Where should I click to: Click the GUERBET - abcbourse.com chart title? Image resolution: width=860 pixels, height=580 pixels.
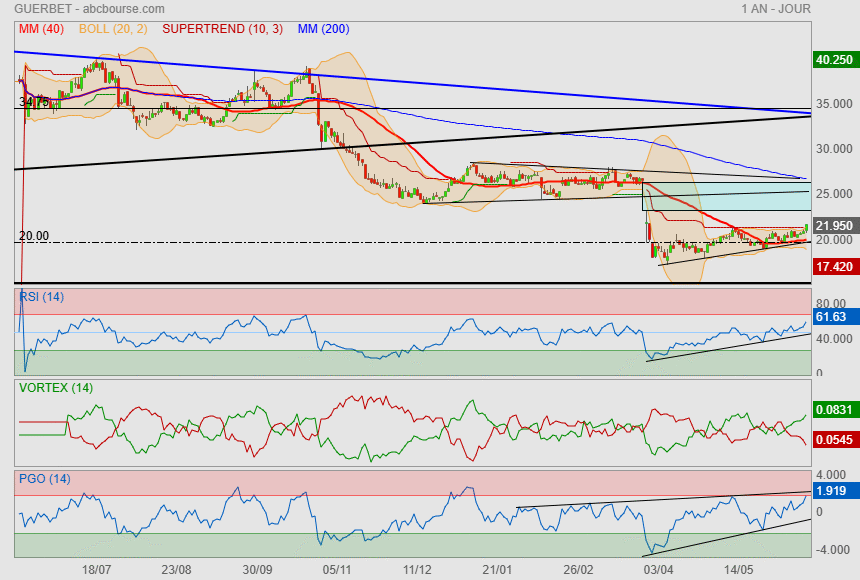(75, 9)
